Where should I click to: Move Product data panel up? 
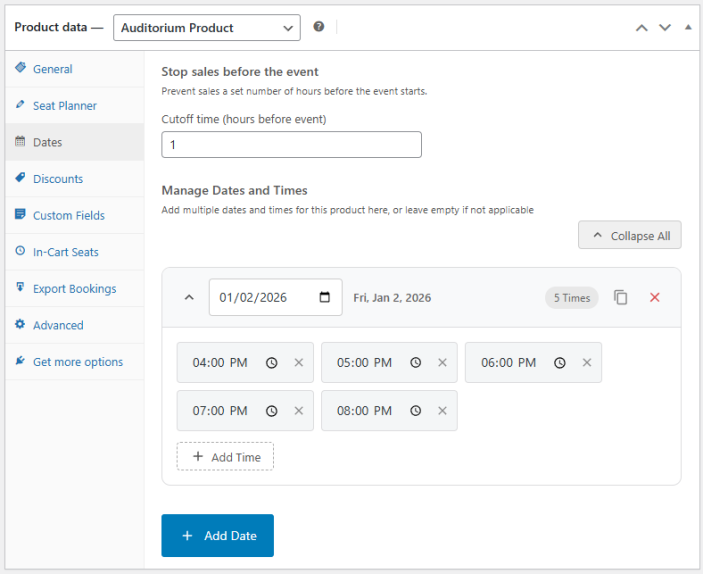click(642, 27)
